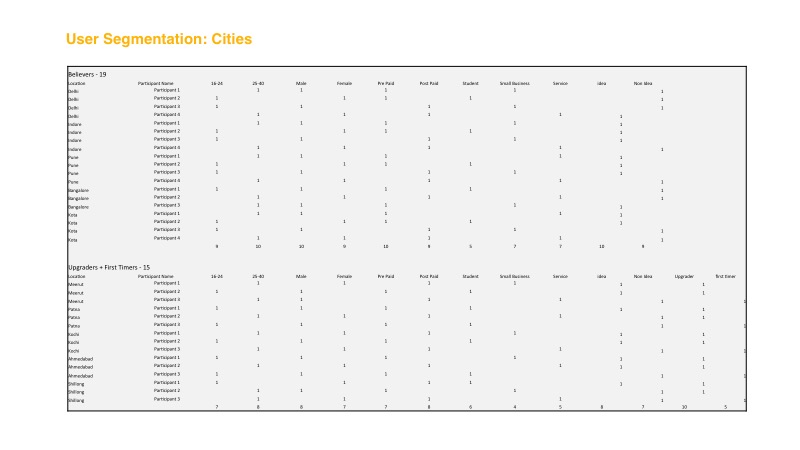The width and height of the screenshot is (800, 450).
Task: Select the first Shillong location cell
Action: [x=76, y=383]
